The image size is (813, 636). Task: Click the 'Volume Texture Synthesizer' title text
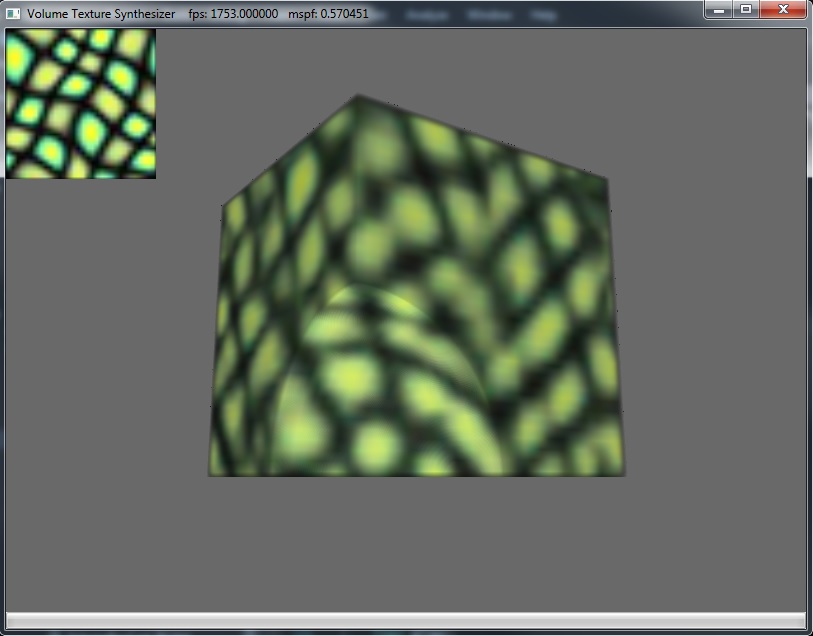pyautogui.click(x=101, y=14)
